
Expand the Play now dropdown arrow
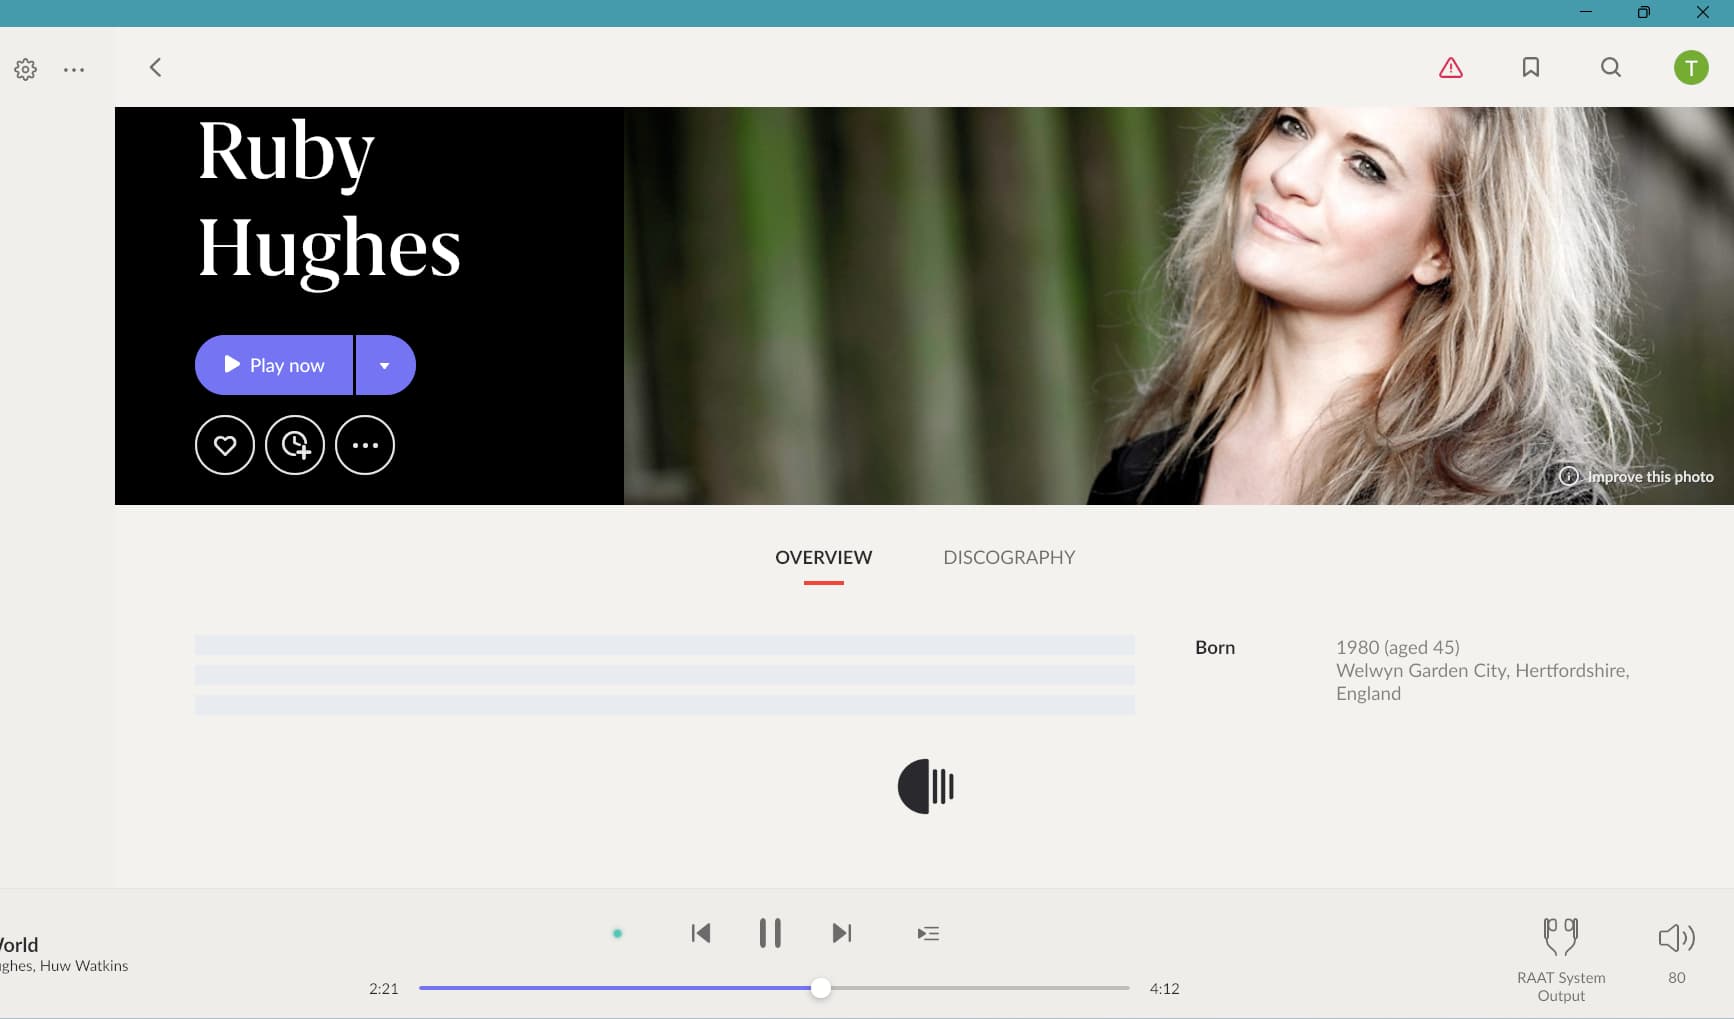click(x=385, y=365)
